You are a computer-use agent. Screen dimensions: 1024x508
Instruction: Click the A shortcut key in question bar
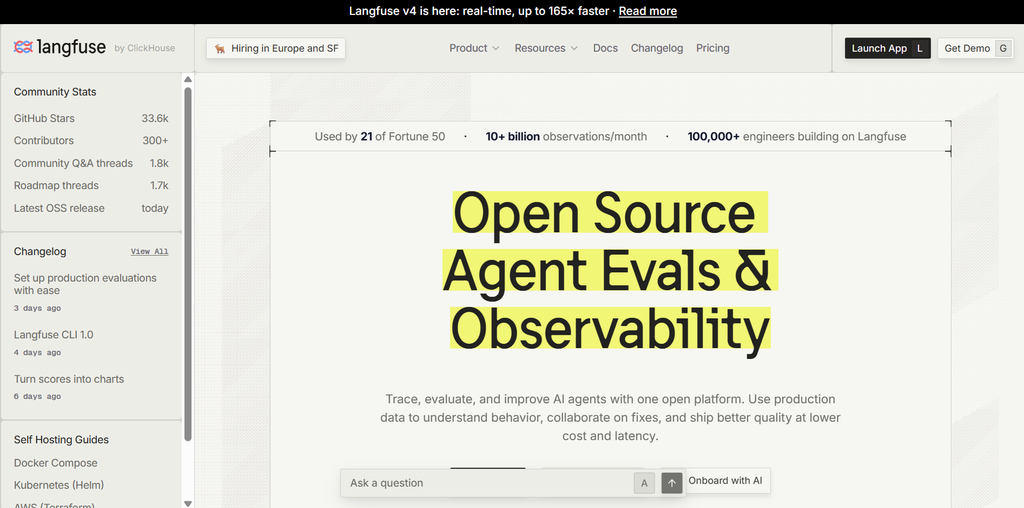point(644,483)
